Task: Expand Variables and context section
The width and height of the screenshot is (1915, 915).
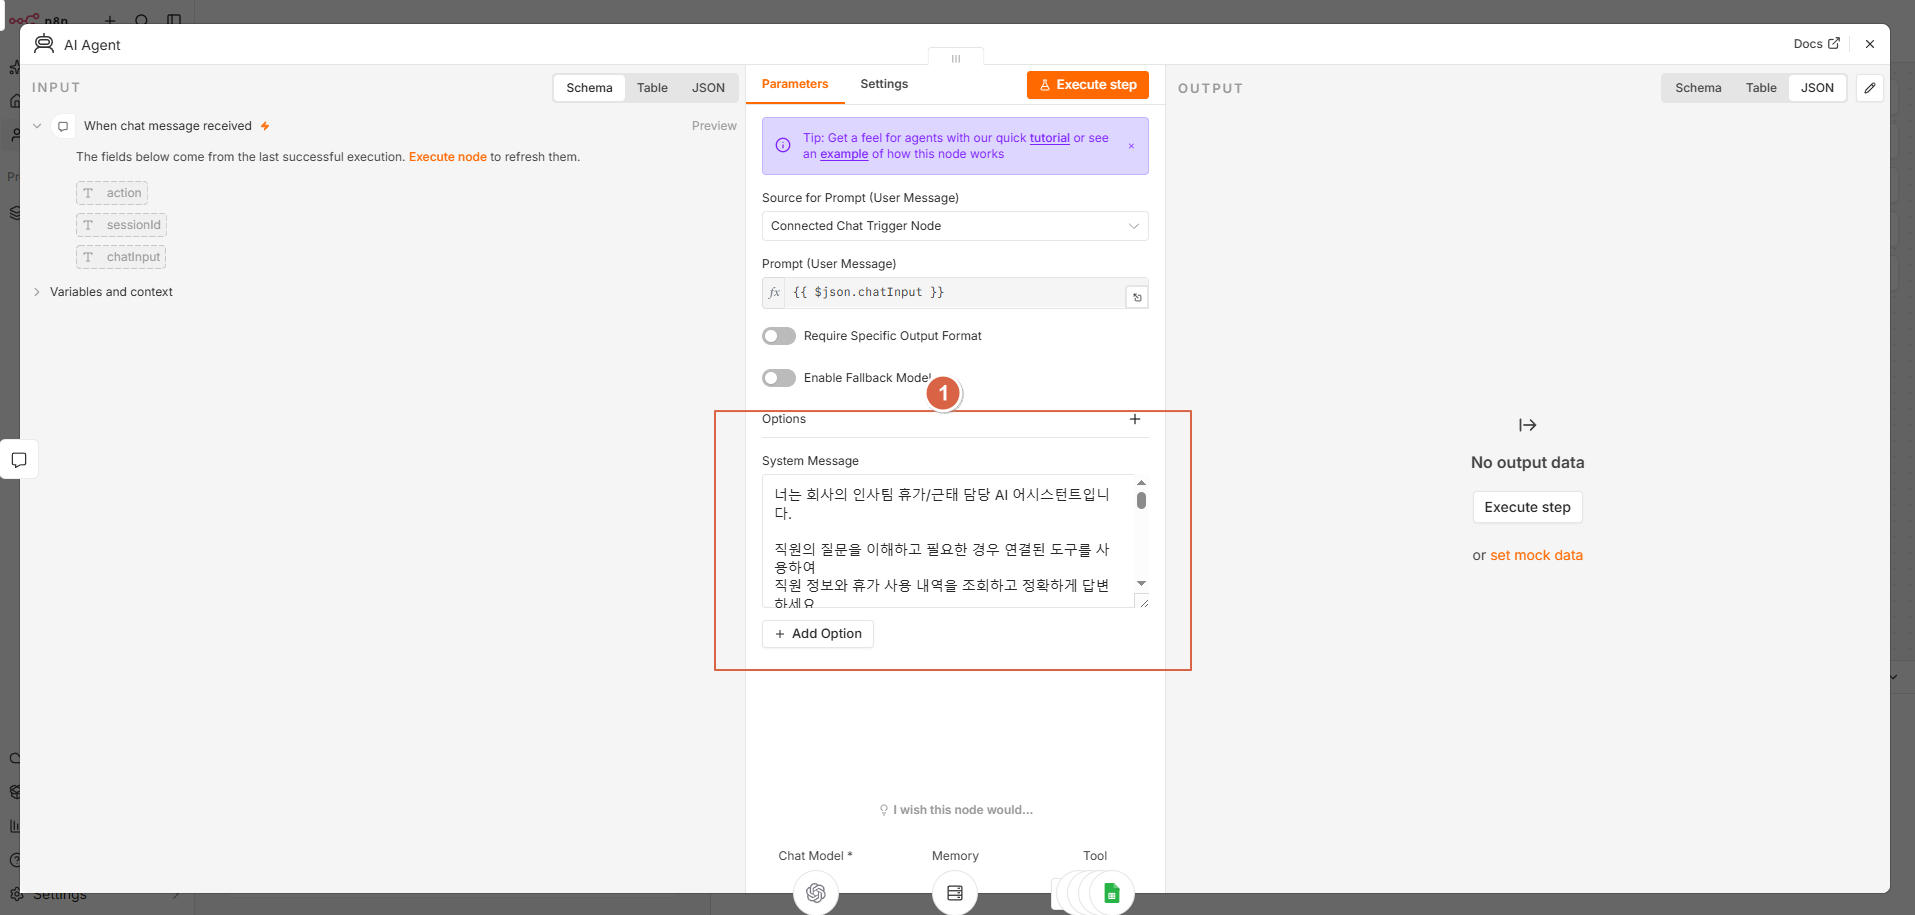Action: coord(37,292)
